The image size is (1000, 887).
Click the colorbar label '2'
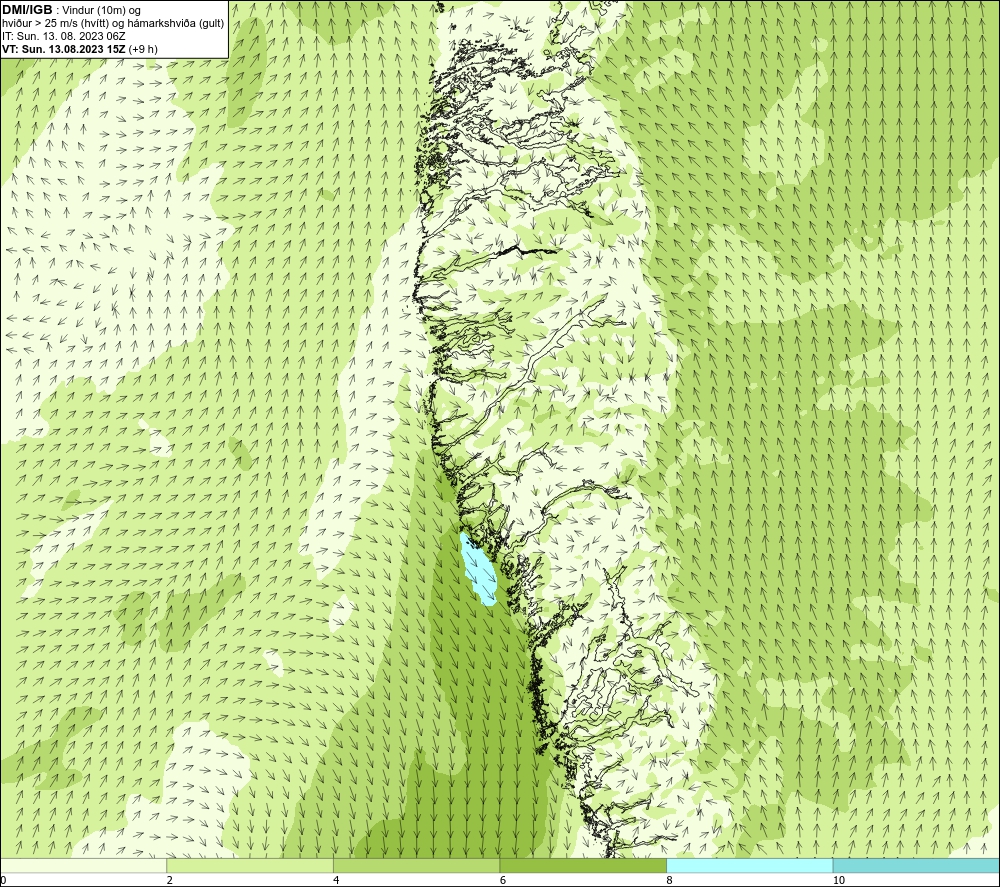(170, 880)
